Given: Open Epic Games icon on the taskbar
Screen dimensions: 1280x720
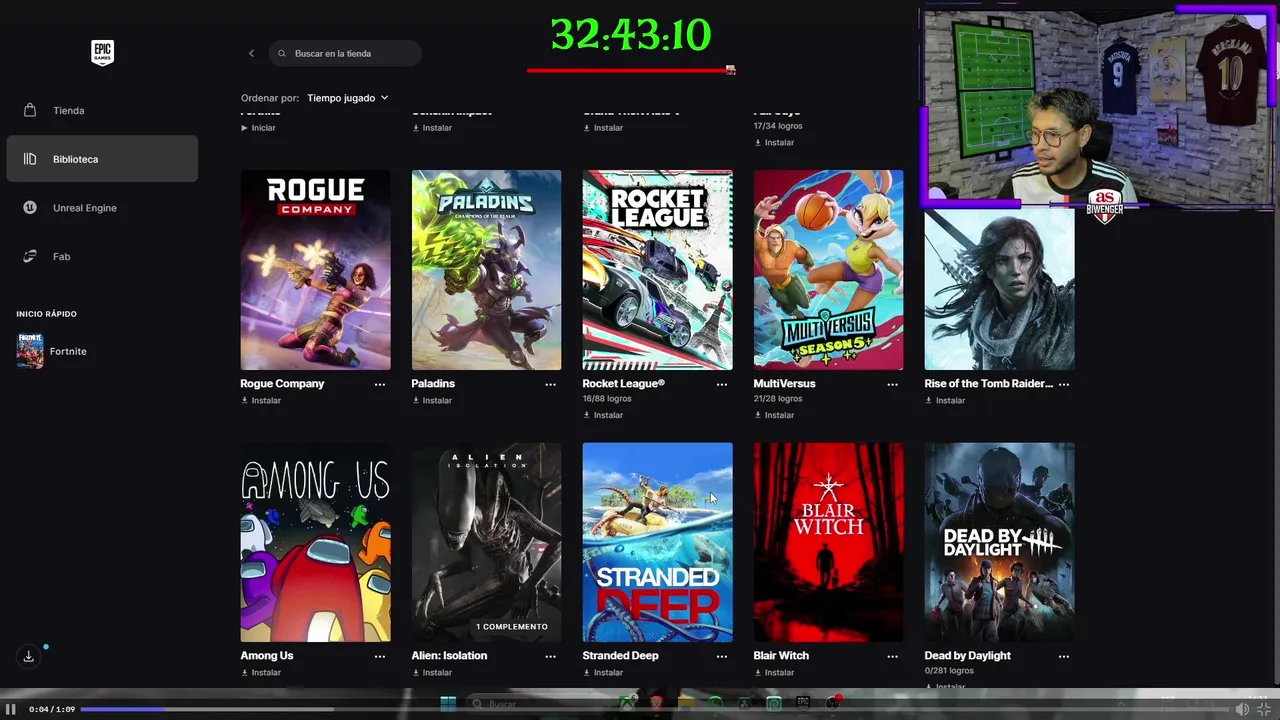Looking at the screenshot, I should coord(803,704).
